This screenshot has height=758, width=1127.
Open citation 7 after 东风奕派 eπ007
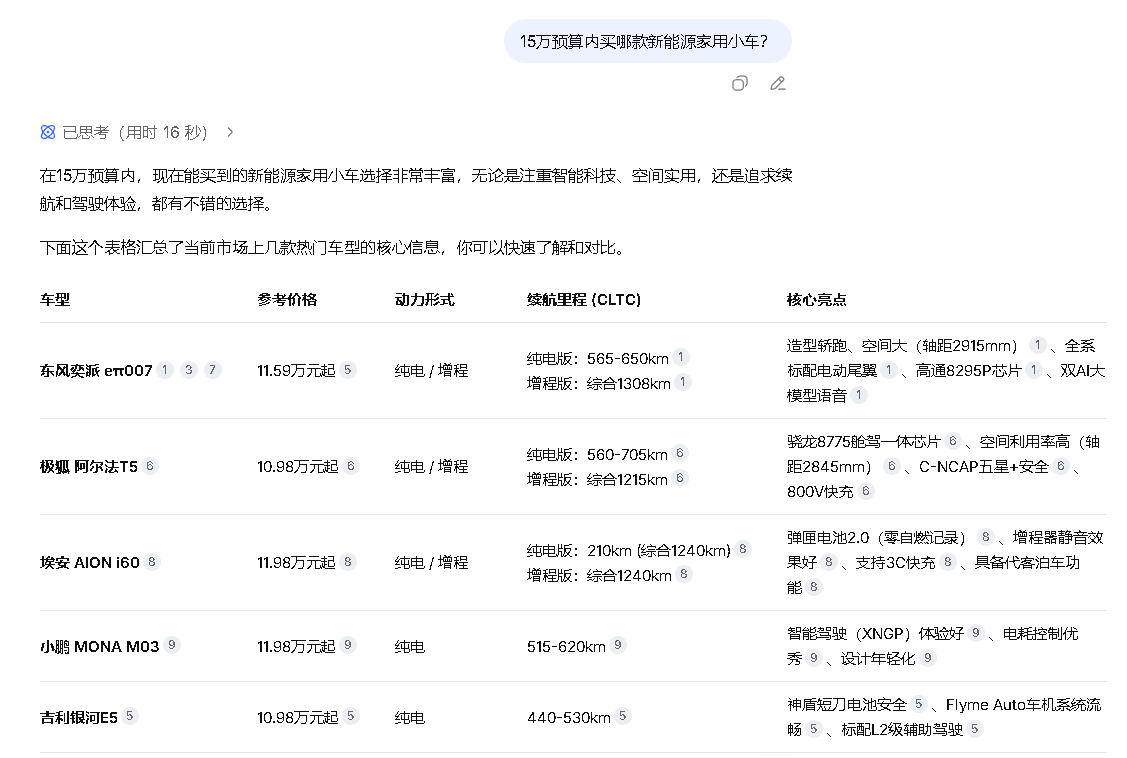point(212,369)
